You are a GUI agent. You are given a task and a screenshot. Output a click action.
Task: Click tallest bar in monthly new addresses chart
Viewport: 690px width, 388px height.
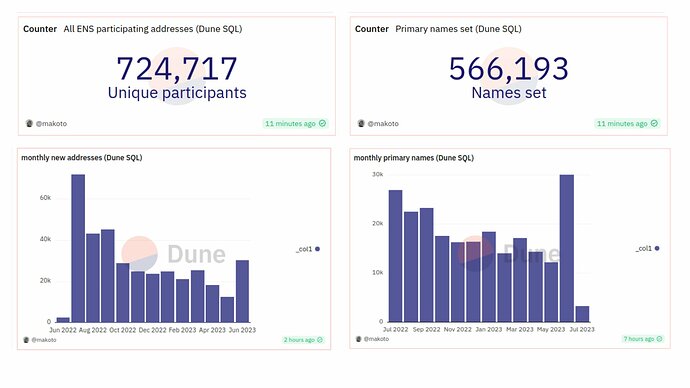(78, 248)
